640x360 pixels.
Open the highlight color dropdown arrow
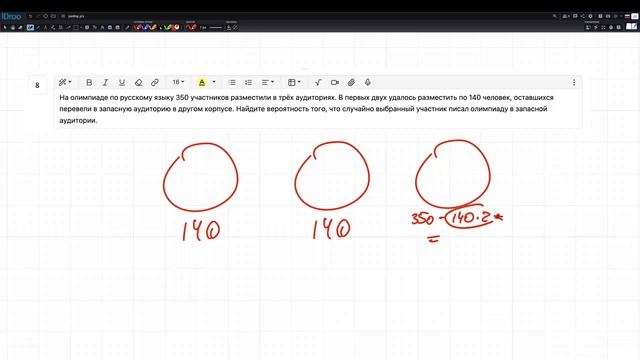pos(213,82)
